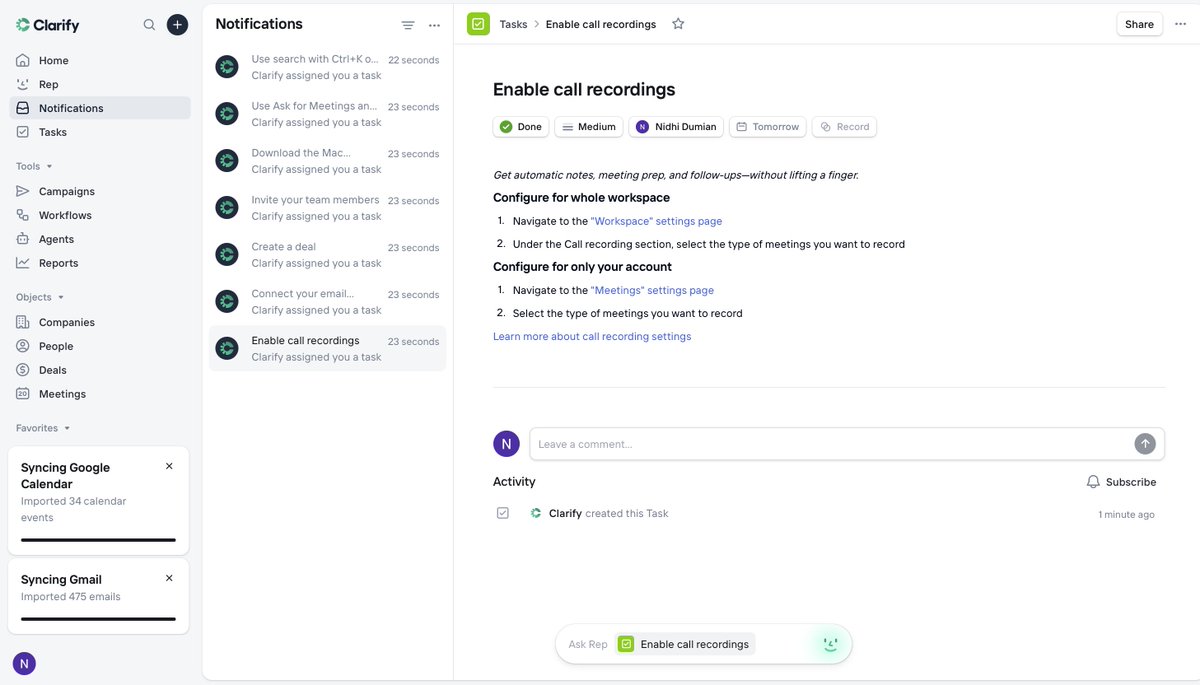The width and height of the screenshot is (1200, 685).
Task: Go to Home in sidebar
Action: coord(100,60)
